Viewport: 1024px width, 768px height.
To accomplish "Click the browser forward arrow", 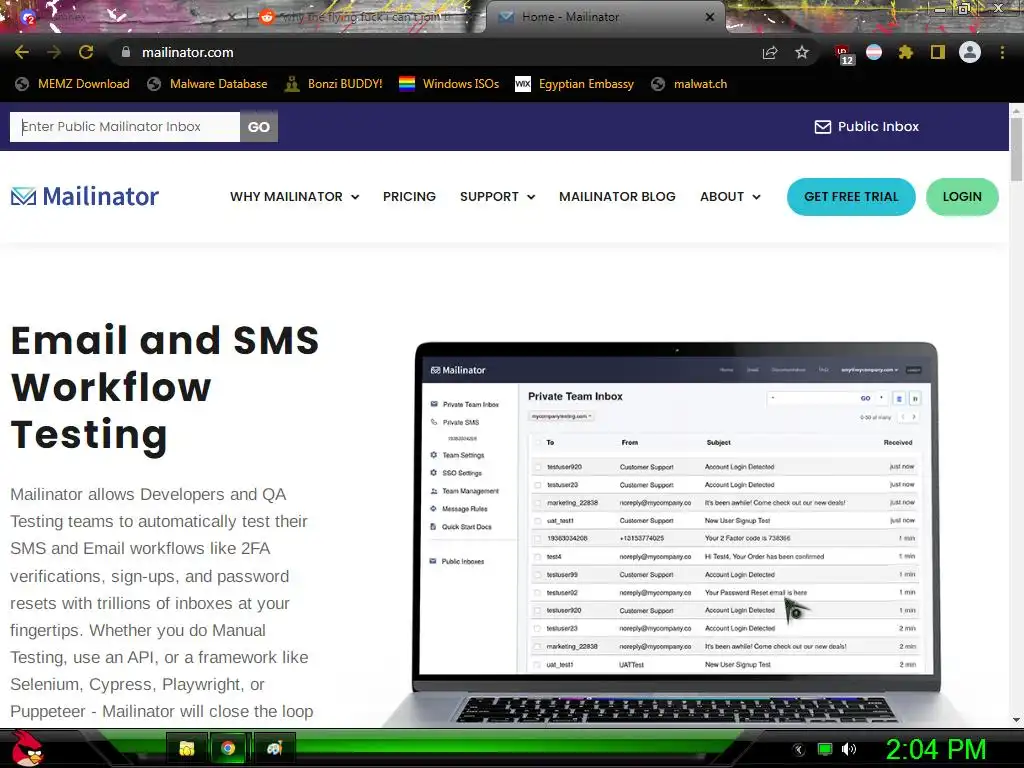I will [x=54, y=52].
